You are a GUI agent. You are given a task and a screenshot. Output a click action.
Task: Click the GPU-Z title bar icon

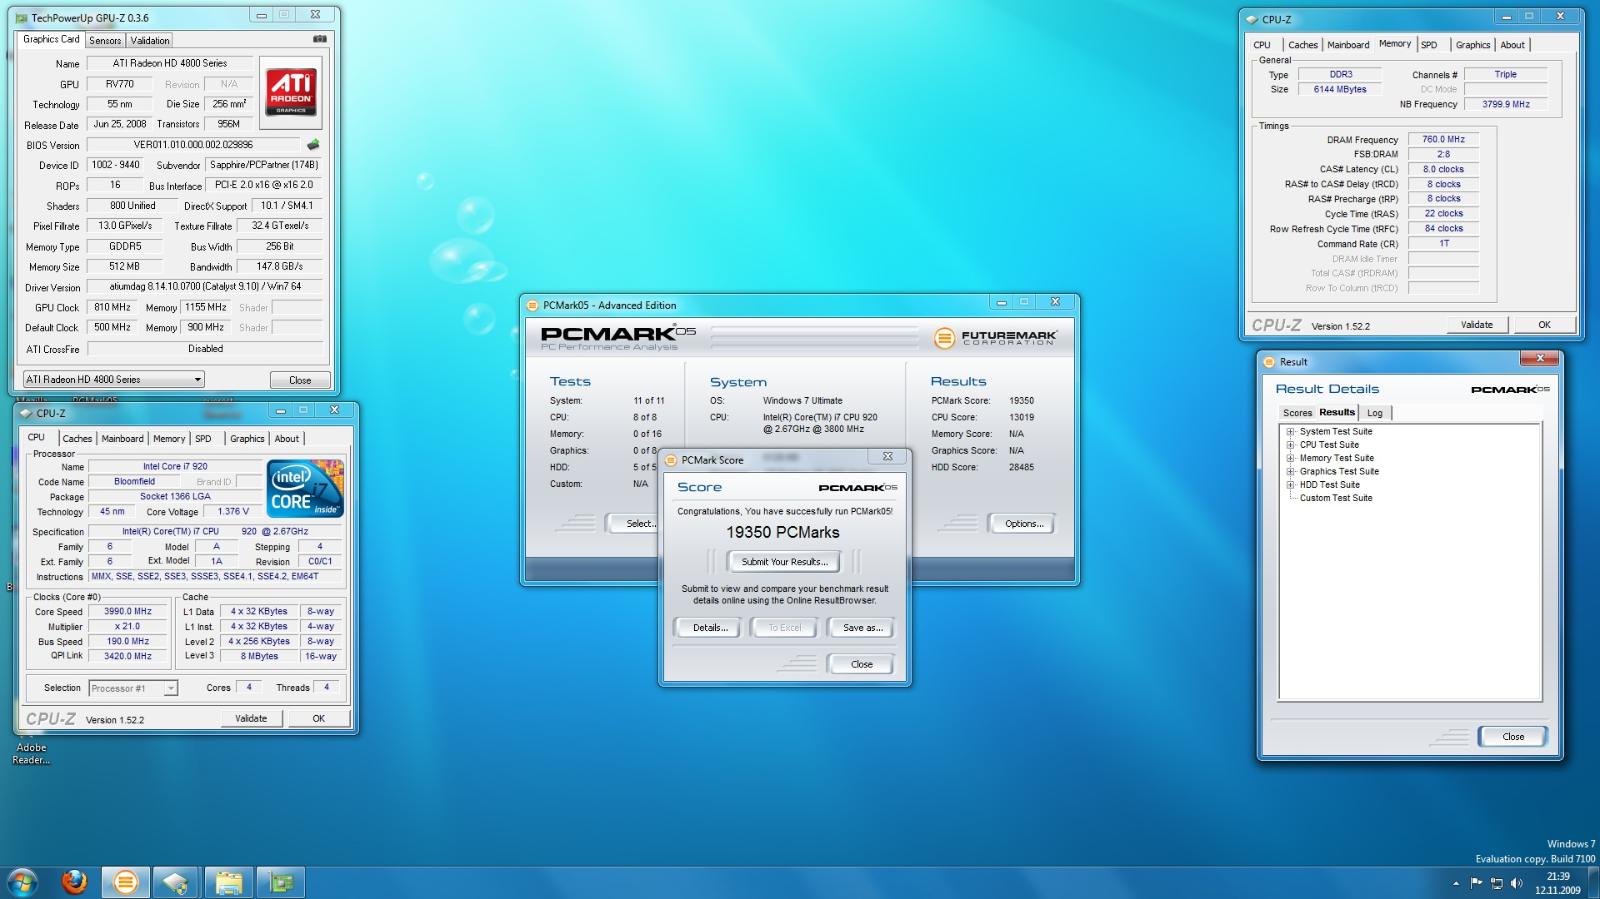[x=21, y=18]
